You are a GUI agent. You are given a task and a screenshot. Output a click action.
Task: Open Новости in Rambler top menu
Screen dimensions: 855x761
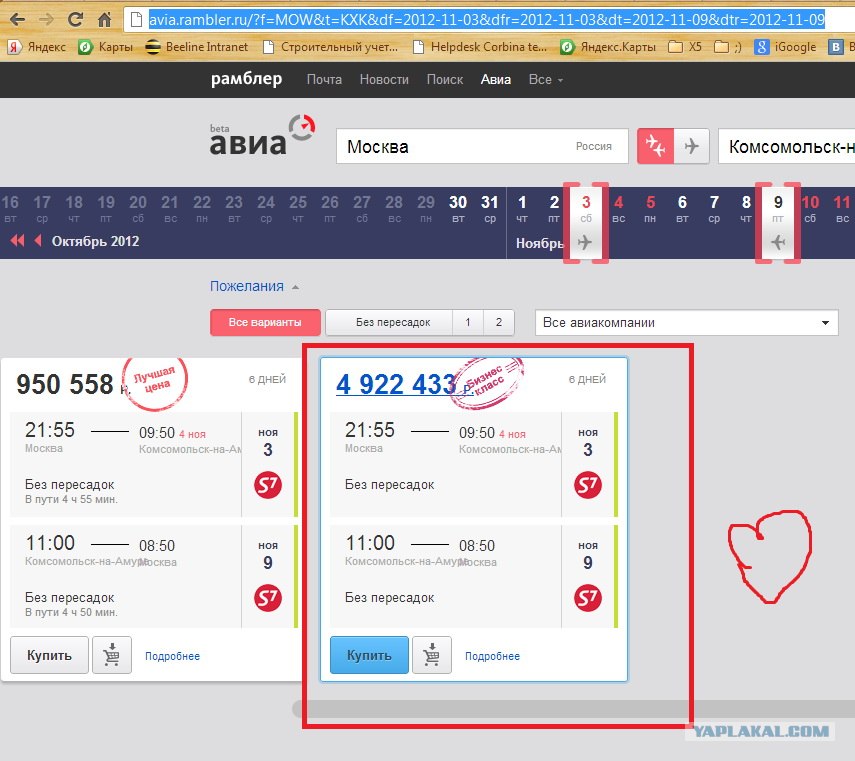coord(384,80)
